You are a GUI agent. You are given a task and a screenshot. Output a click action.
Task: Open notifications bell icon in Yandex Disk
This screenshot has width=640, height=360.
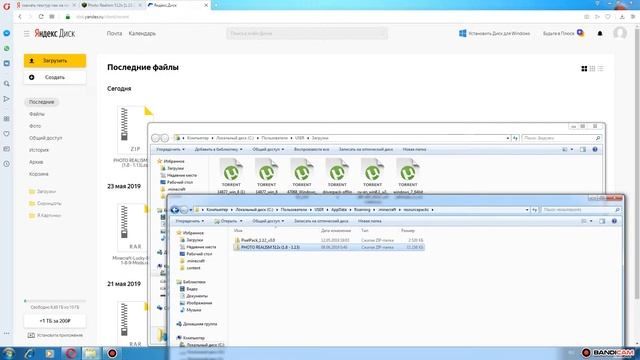tap(600, 33)
